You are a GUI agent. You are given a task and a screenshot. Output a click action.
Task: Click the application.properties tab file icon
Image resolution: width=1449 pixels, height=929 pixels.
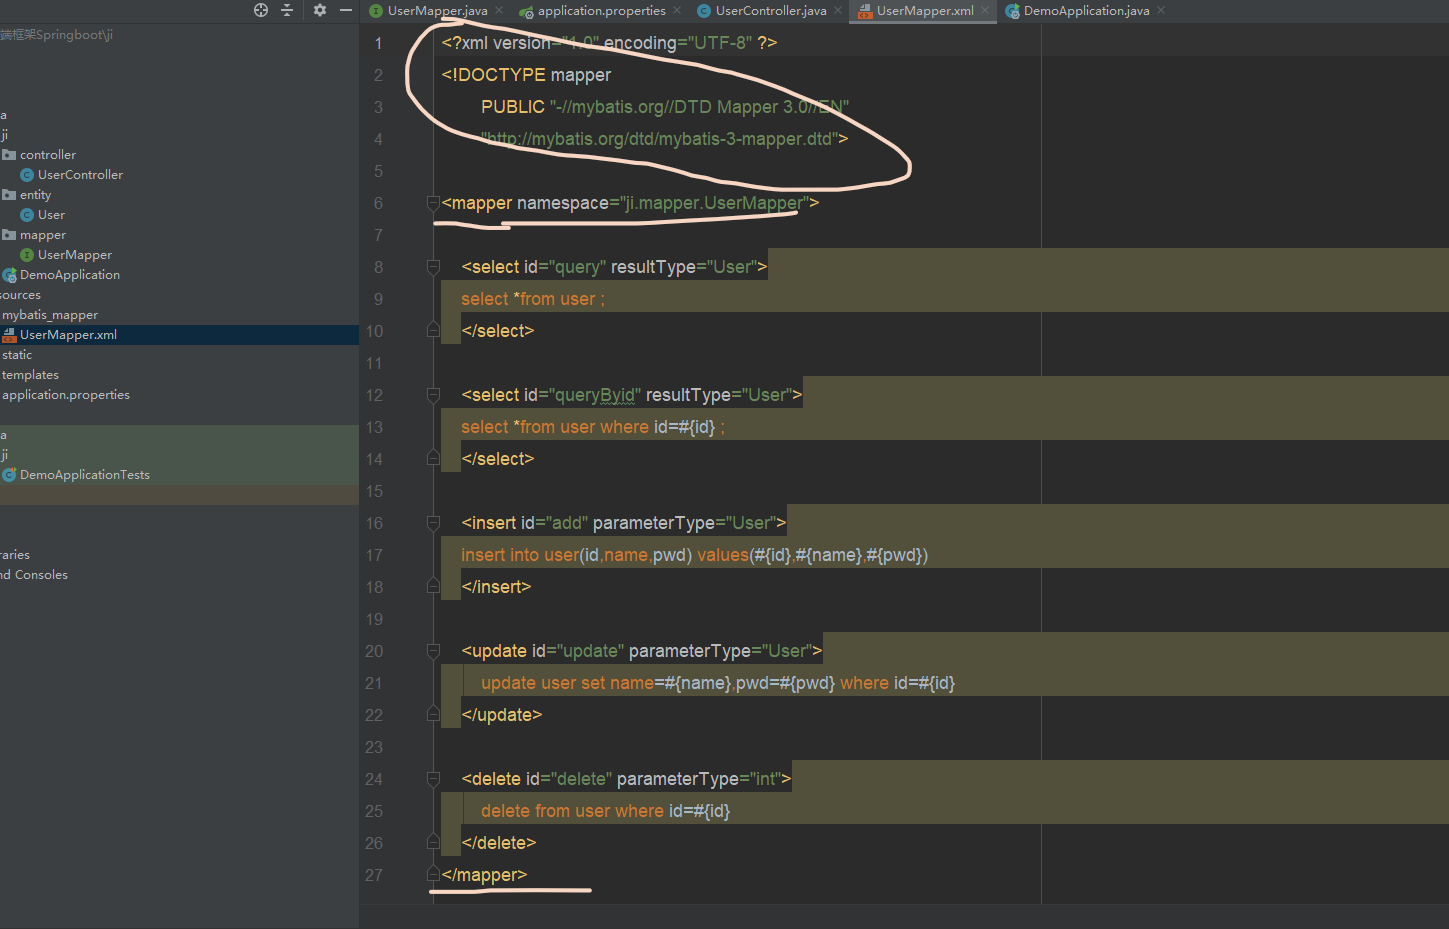[x=526, y=11]
